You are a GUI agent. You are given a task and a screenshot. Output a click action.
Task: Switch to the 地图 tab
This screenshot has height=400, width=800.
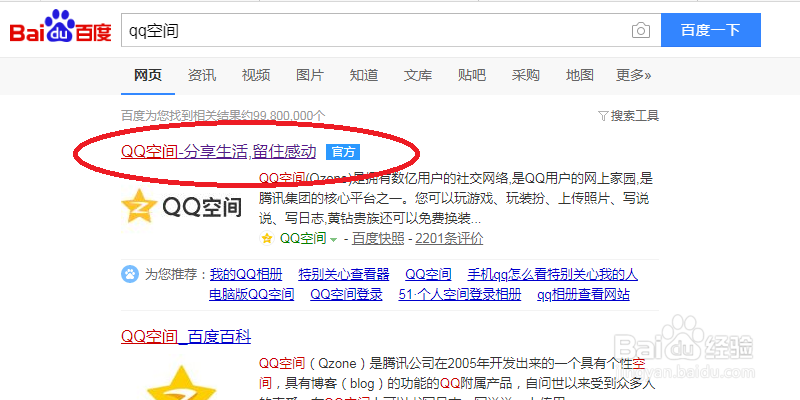(x=580, y=76)
